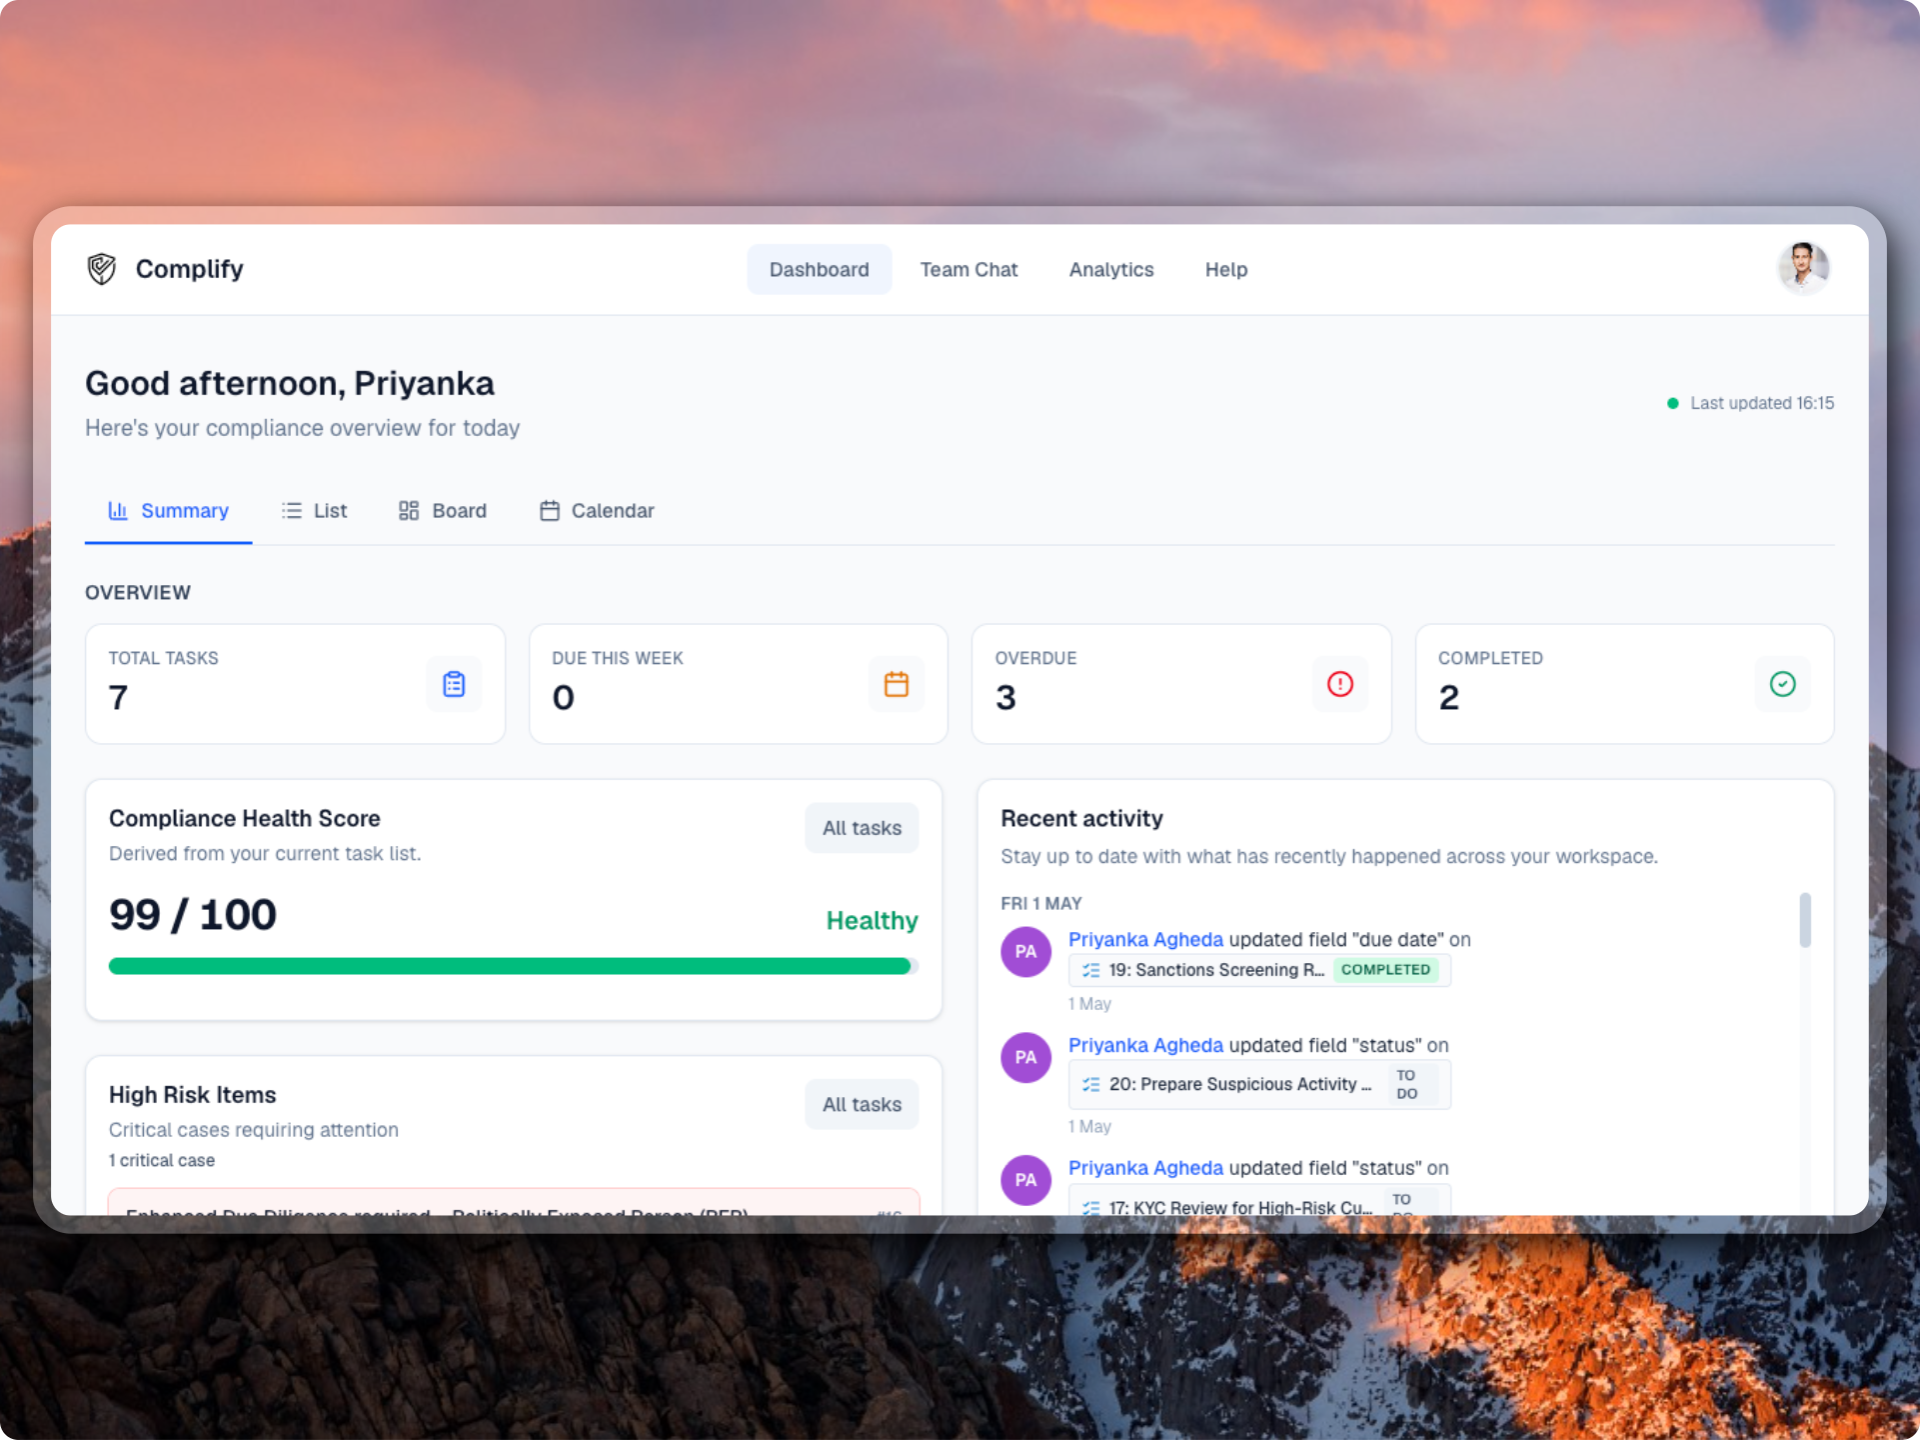Click the FRI 1 MAY date heading
Image resolution: width=1920 pixels, height=1440 pixels.
coord(1041,903)
